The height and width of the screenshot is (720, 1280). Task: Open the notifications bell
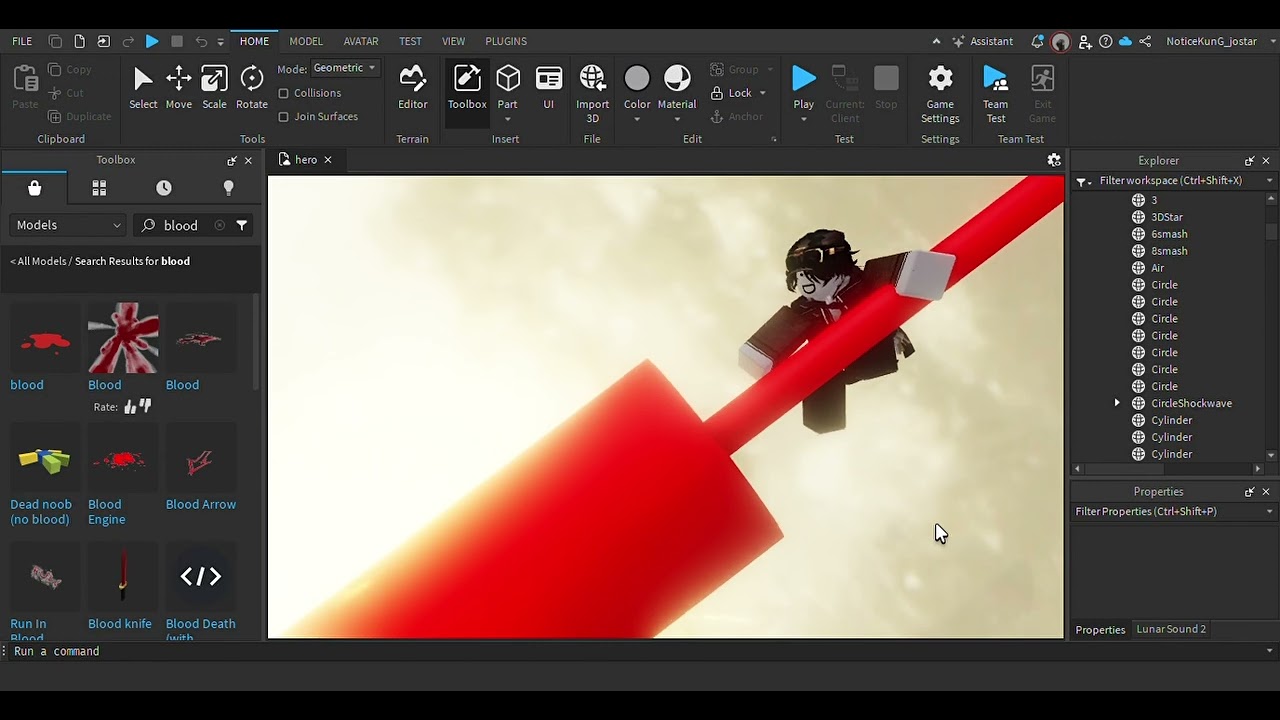pyautogui.click(x=1037, y=41)
